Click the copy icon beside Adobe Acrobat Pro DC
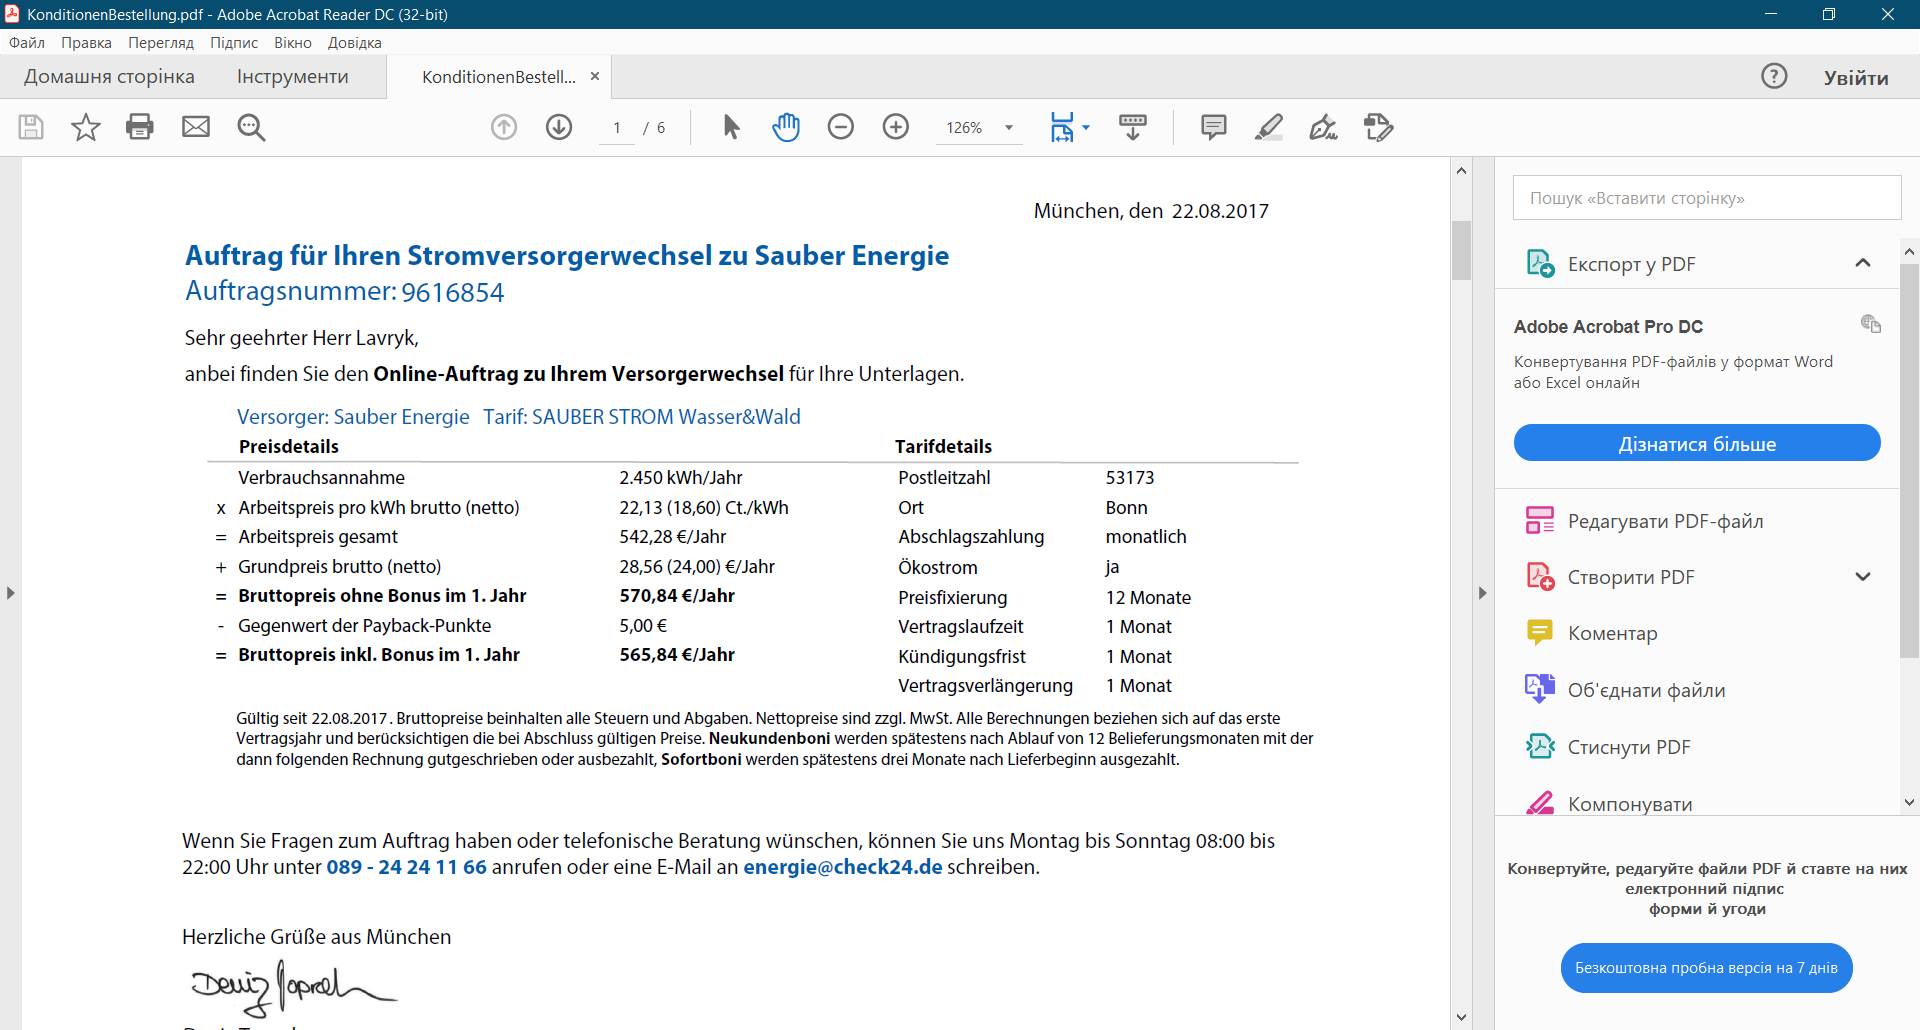The width and height of the screenshot is (1920, 1030). 1871,323
